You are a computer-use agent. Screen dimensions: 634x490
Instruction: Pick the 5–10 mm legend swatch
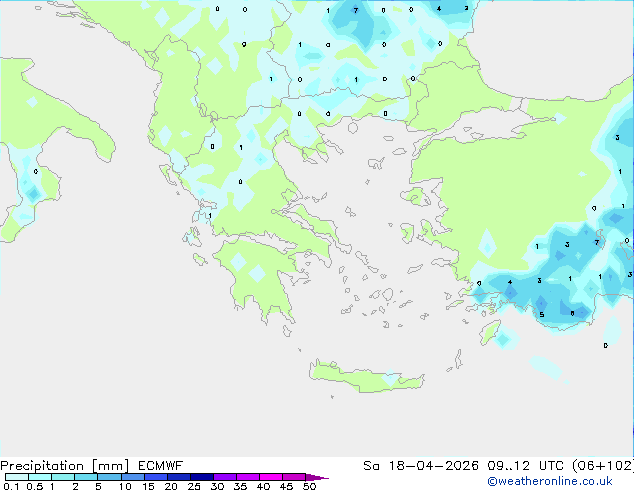(109, 477)
